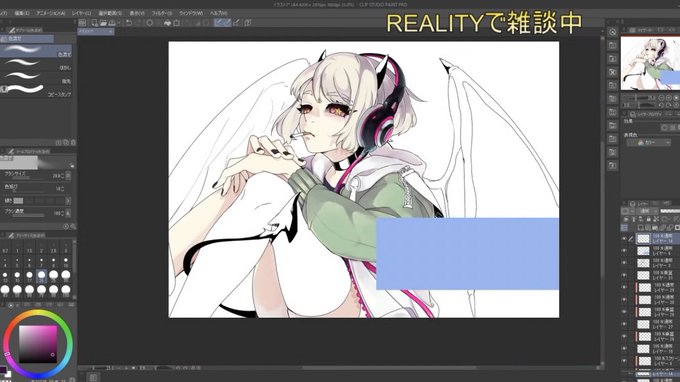Image resolution: width=680 pixels, height=382 pixels.
Task: Click the new raster layer icon
Action: (641, 227)
